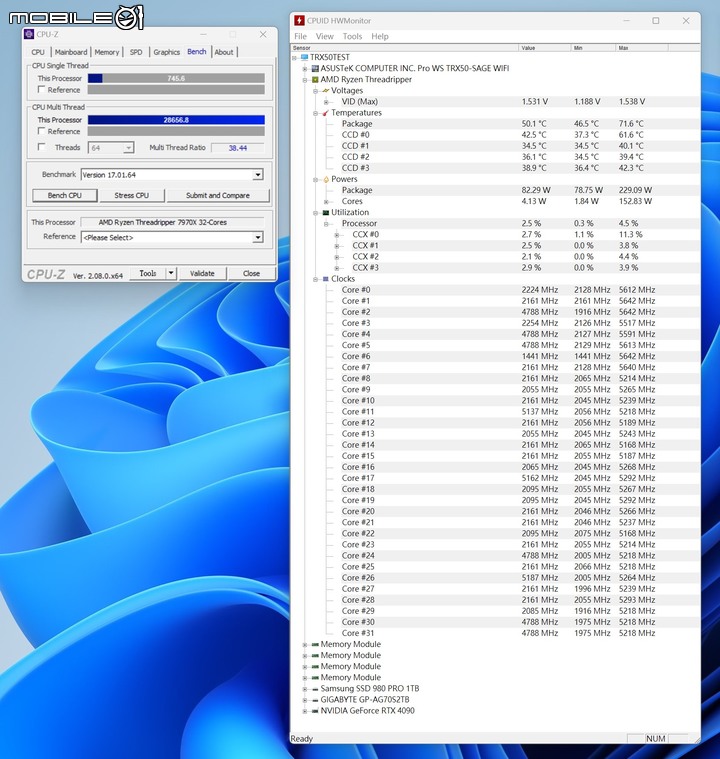
Task: Click the CPU-Z Tools button
Action: 148,273
